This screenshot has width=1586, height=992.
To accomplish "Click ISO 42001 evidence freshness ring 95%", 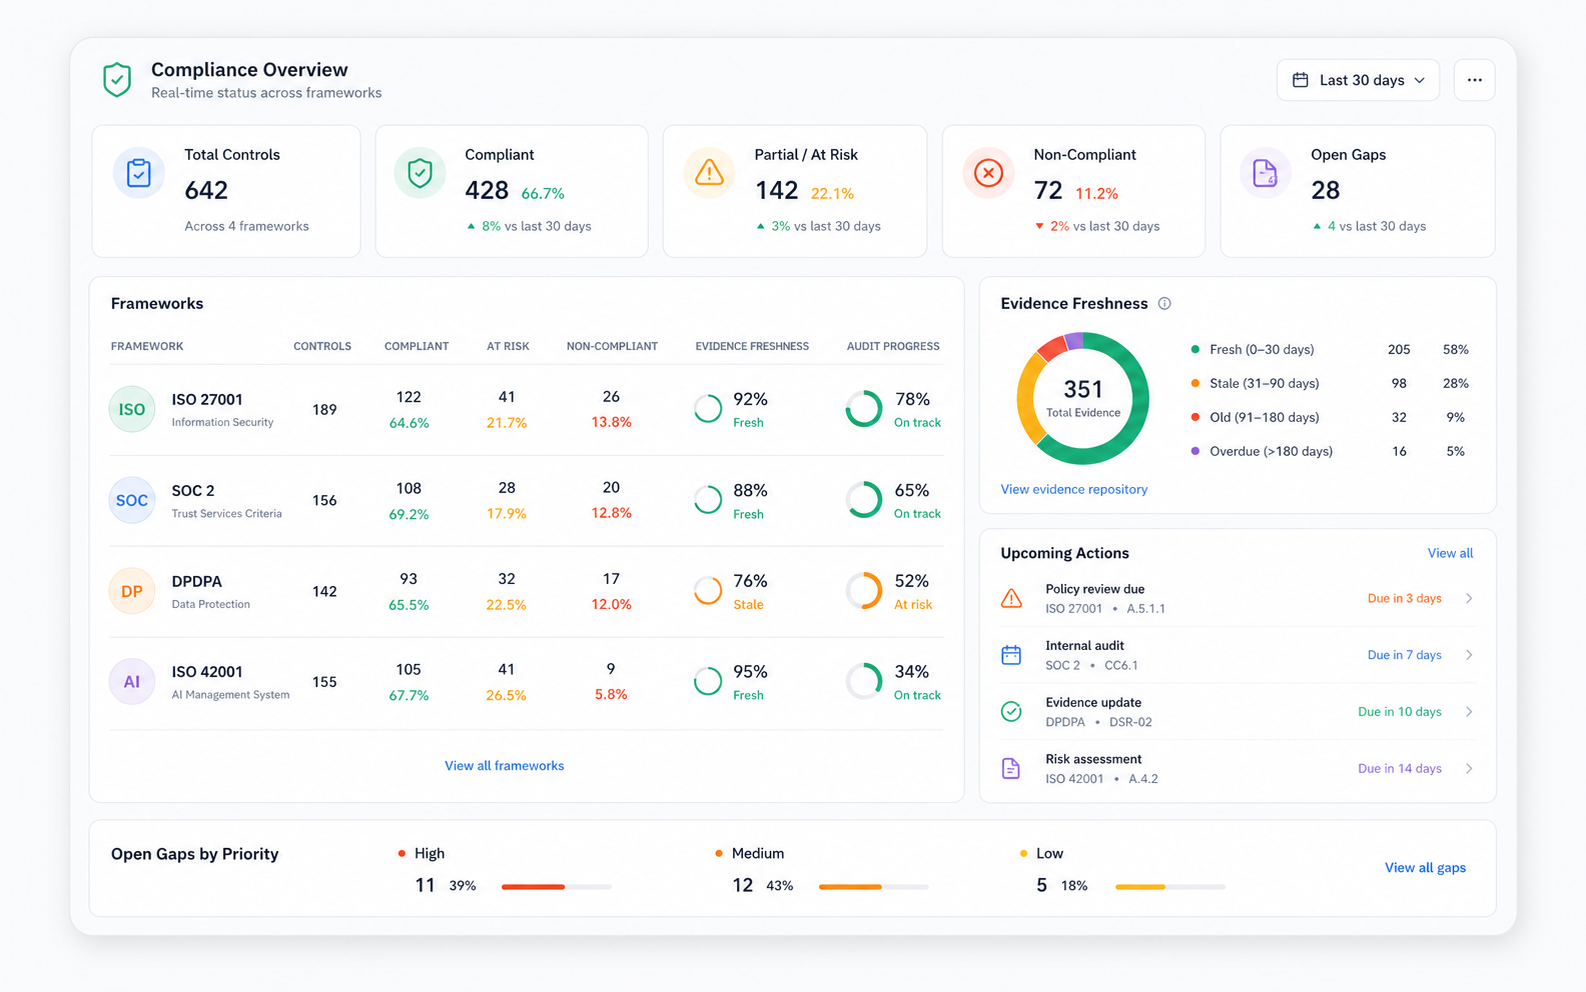I will click(708, 681).
